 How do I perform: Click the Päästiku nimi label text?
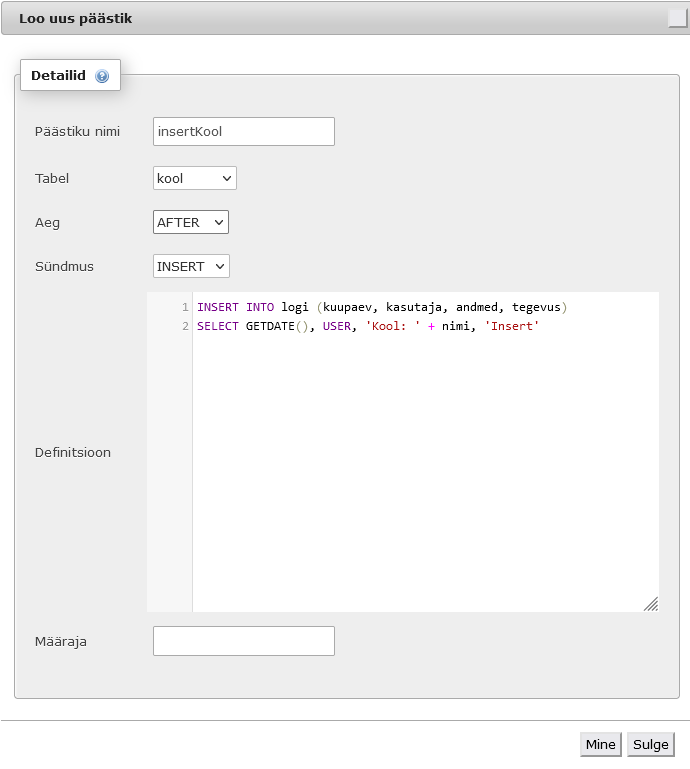pos(77,131)
